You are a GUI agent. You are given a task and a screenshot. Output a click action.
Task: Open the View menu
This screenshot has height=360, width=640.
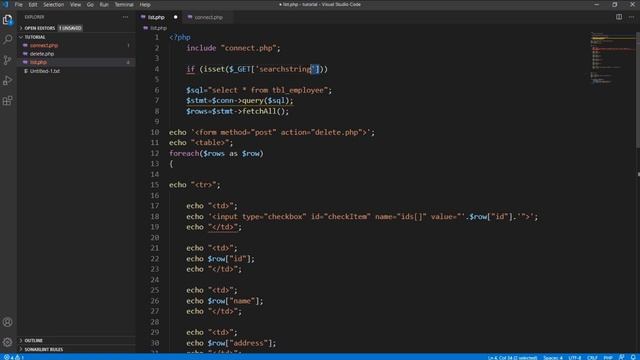click(x=75, y=4)
